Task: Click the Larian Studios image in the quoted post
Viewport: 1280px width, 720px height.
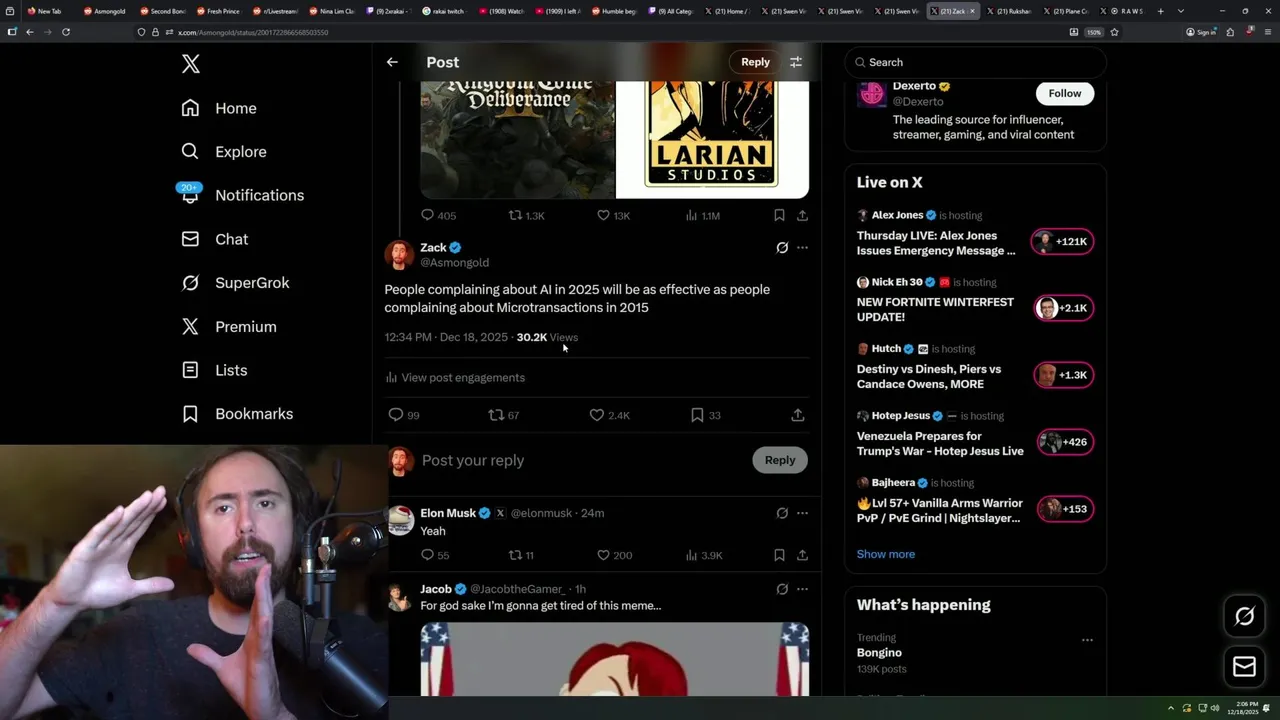Action: [x=712, y=139]
